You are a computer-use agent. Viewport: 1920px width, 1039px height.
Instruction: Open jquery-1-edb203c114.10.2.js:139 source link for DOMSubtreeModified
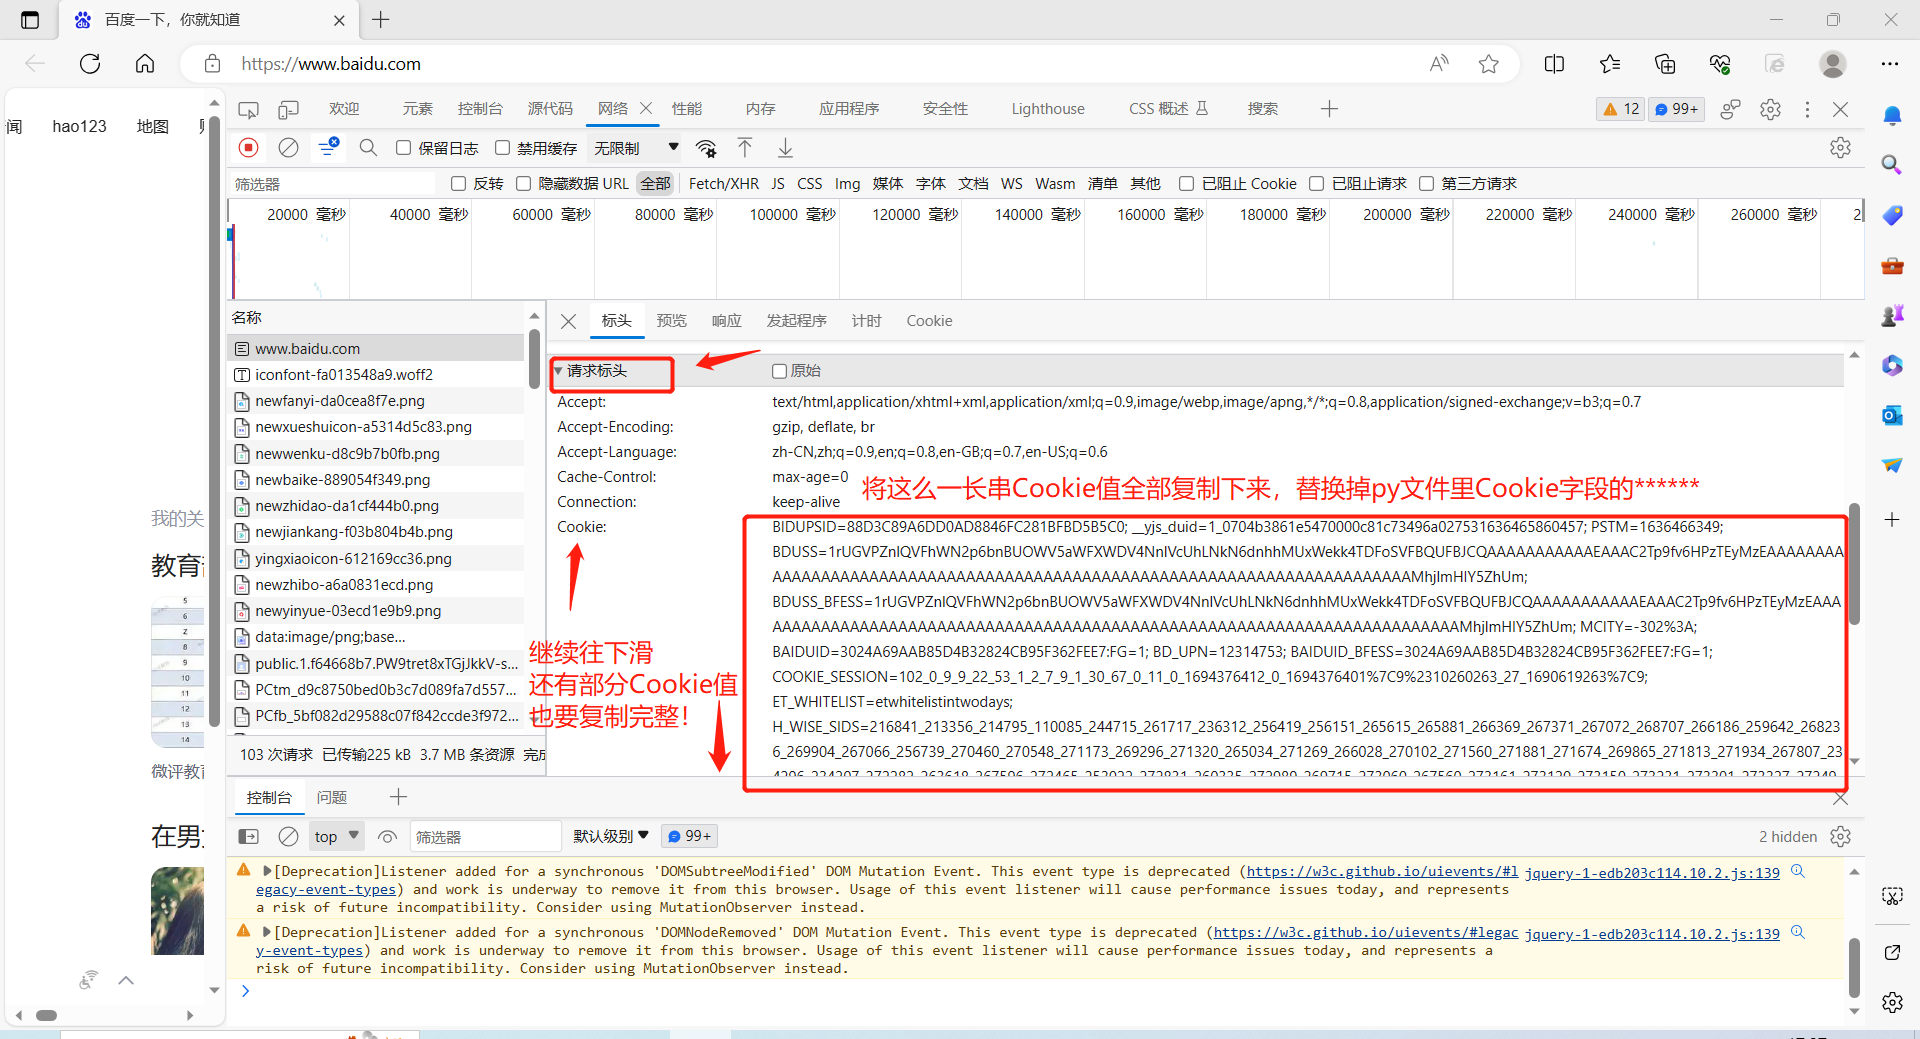[1652, 873]
